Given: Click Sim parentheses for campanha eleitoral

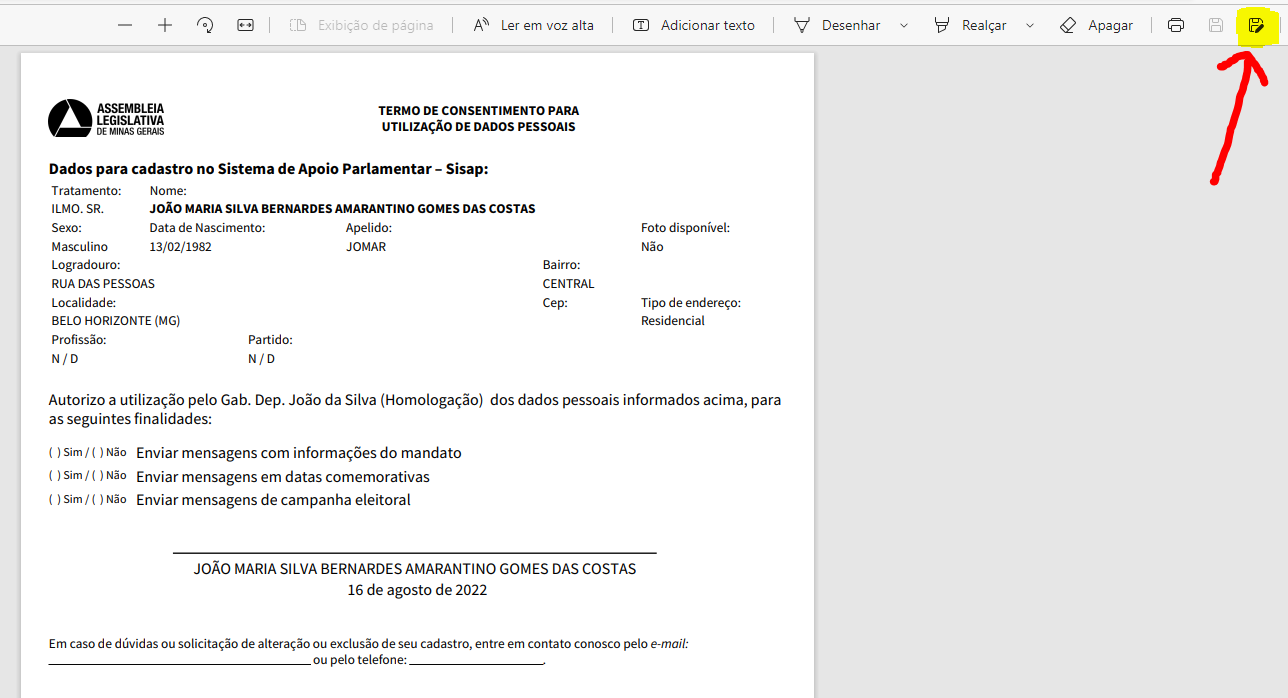Looking at the screenshot, I should point(54,500).
